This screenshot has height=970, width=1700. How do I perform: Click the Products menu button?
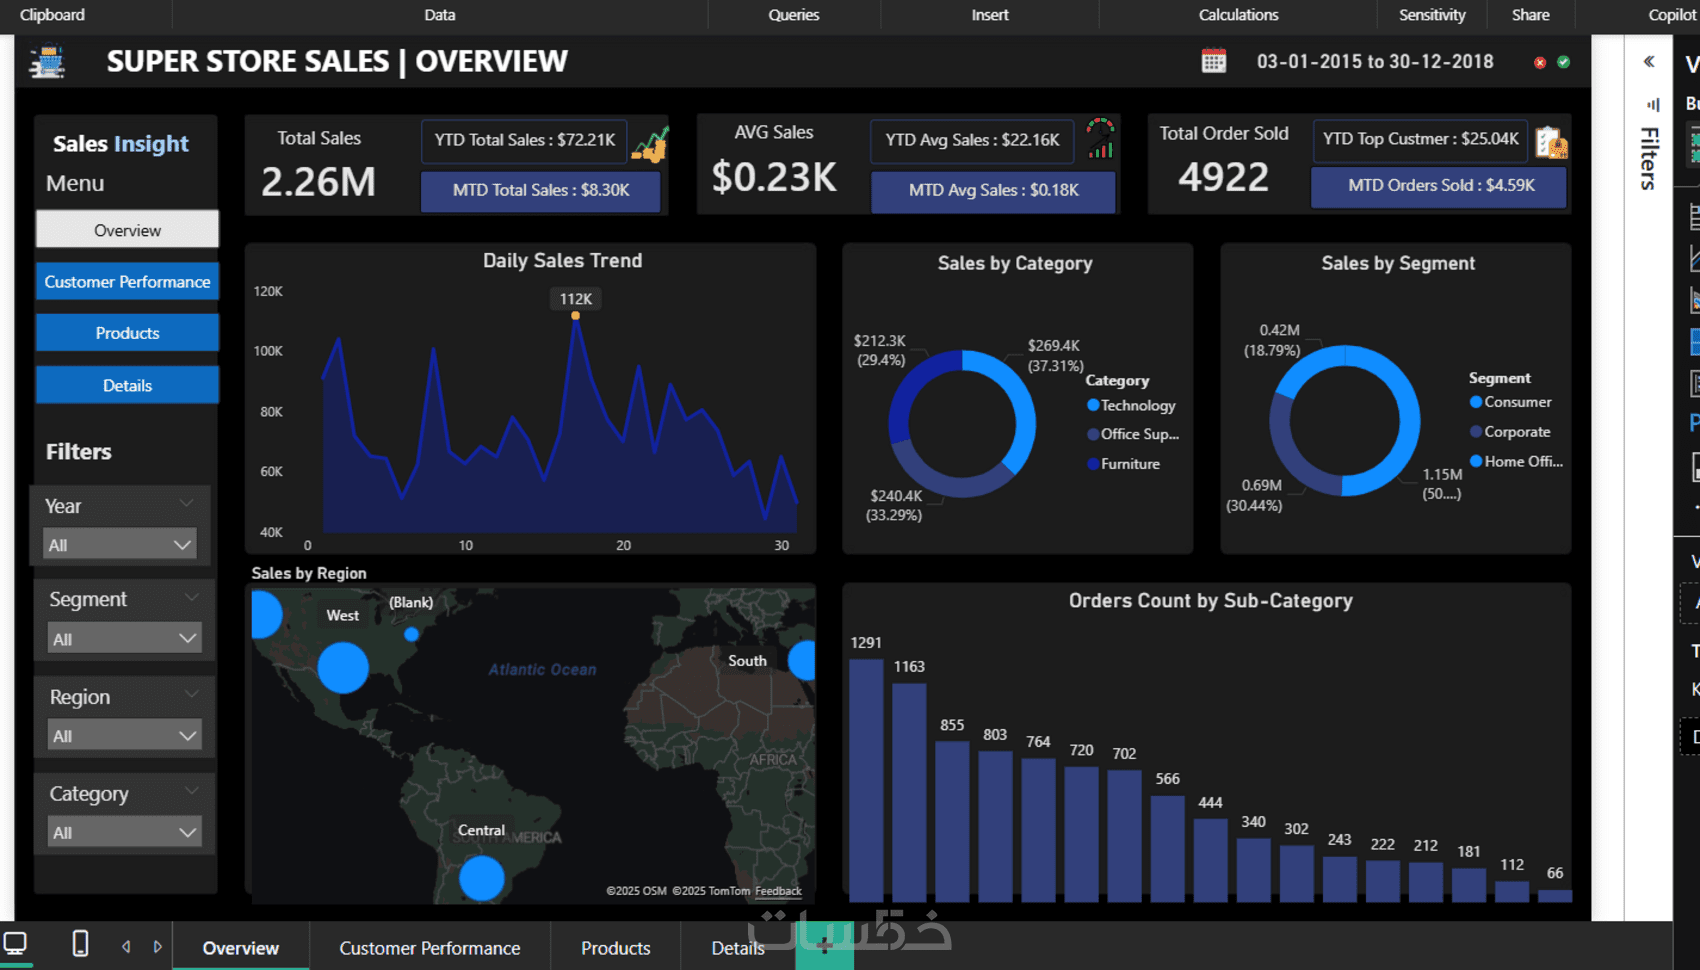click(x=127, y=333)
